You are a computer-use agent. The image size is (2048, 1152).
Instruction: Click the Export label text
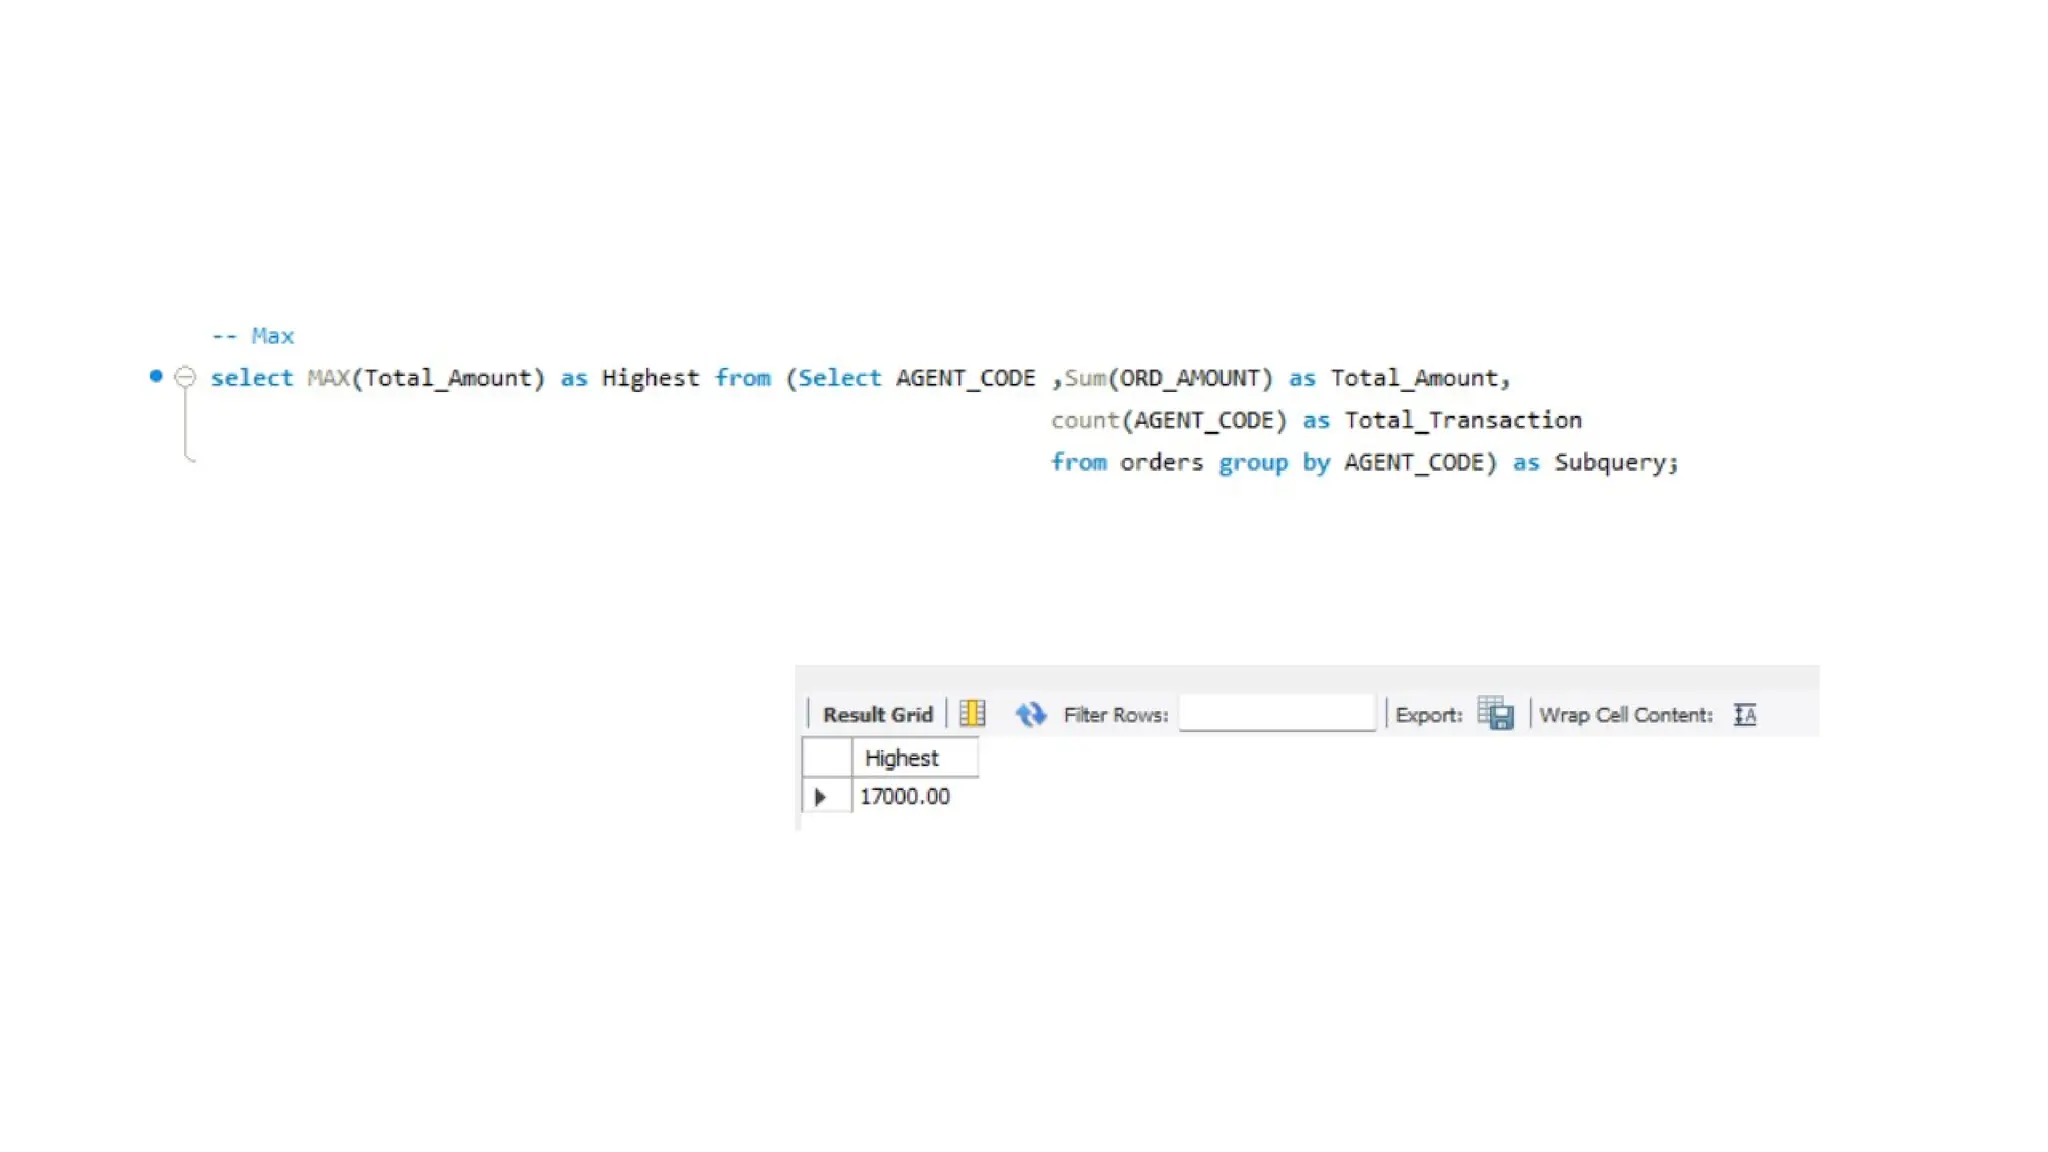coord(1428,715)
